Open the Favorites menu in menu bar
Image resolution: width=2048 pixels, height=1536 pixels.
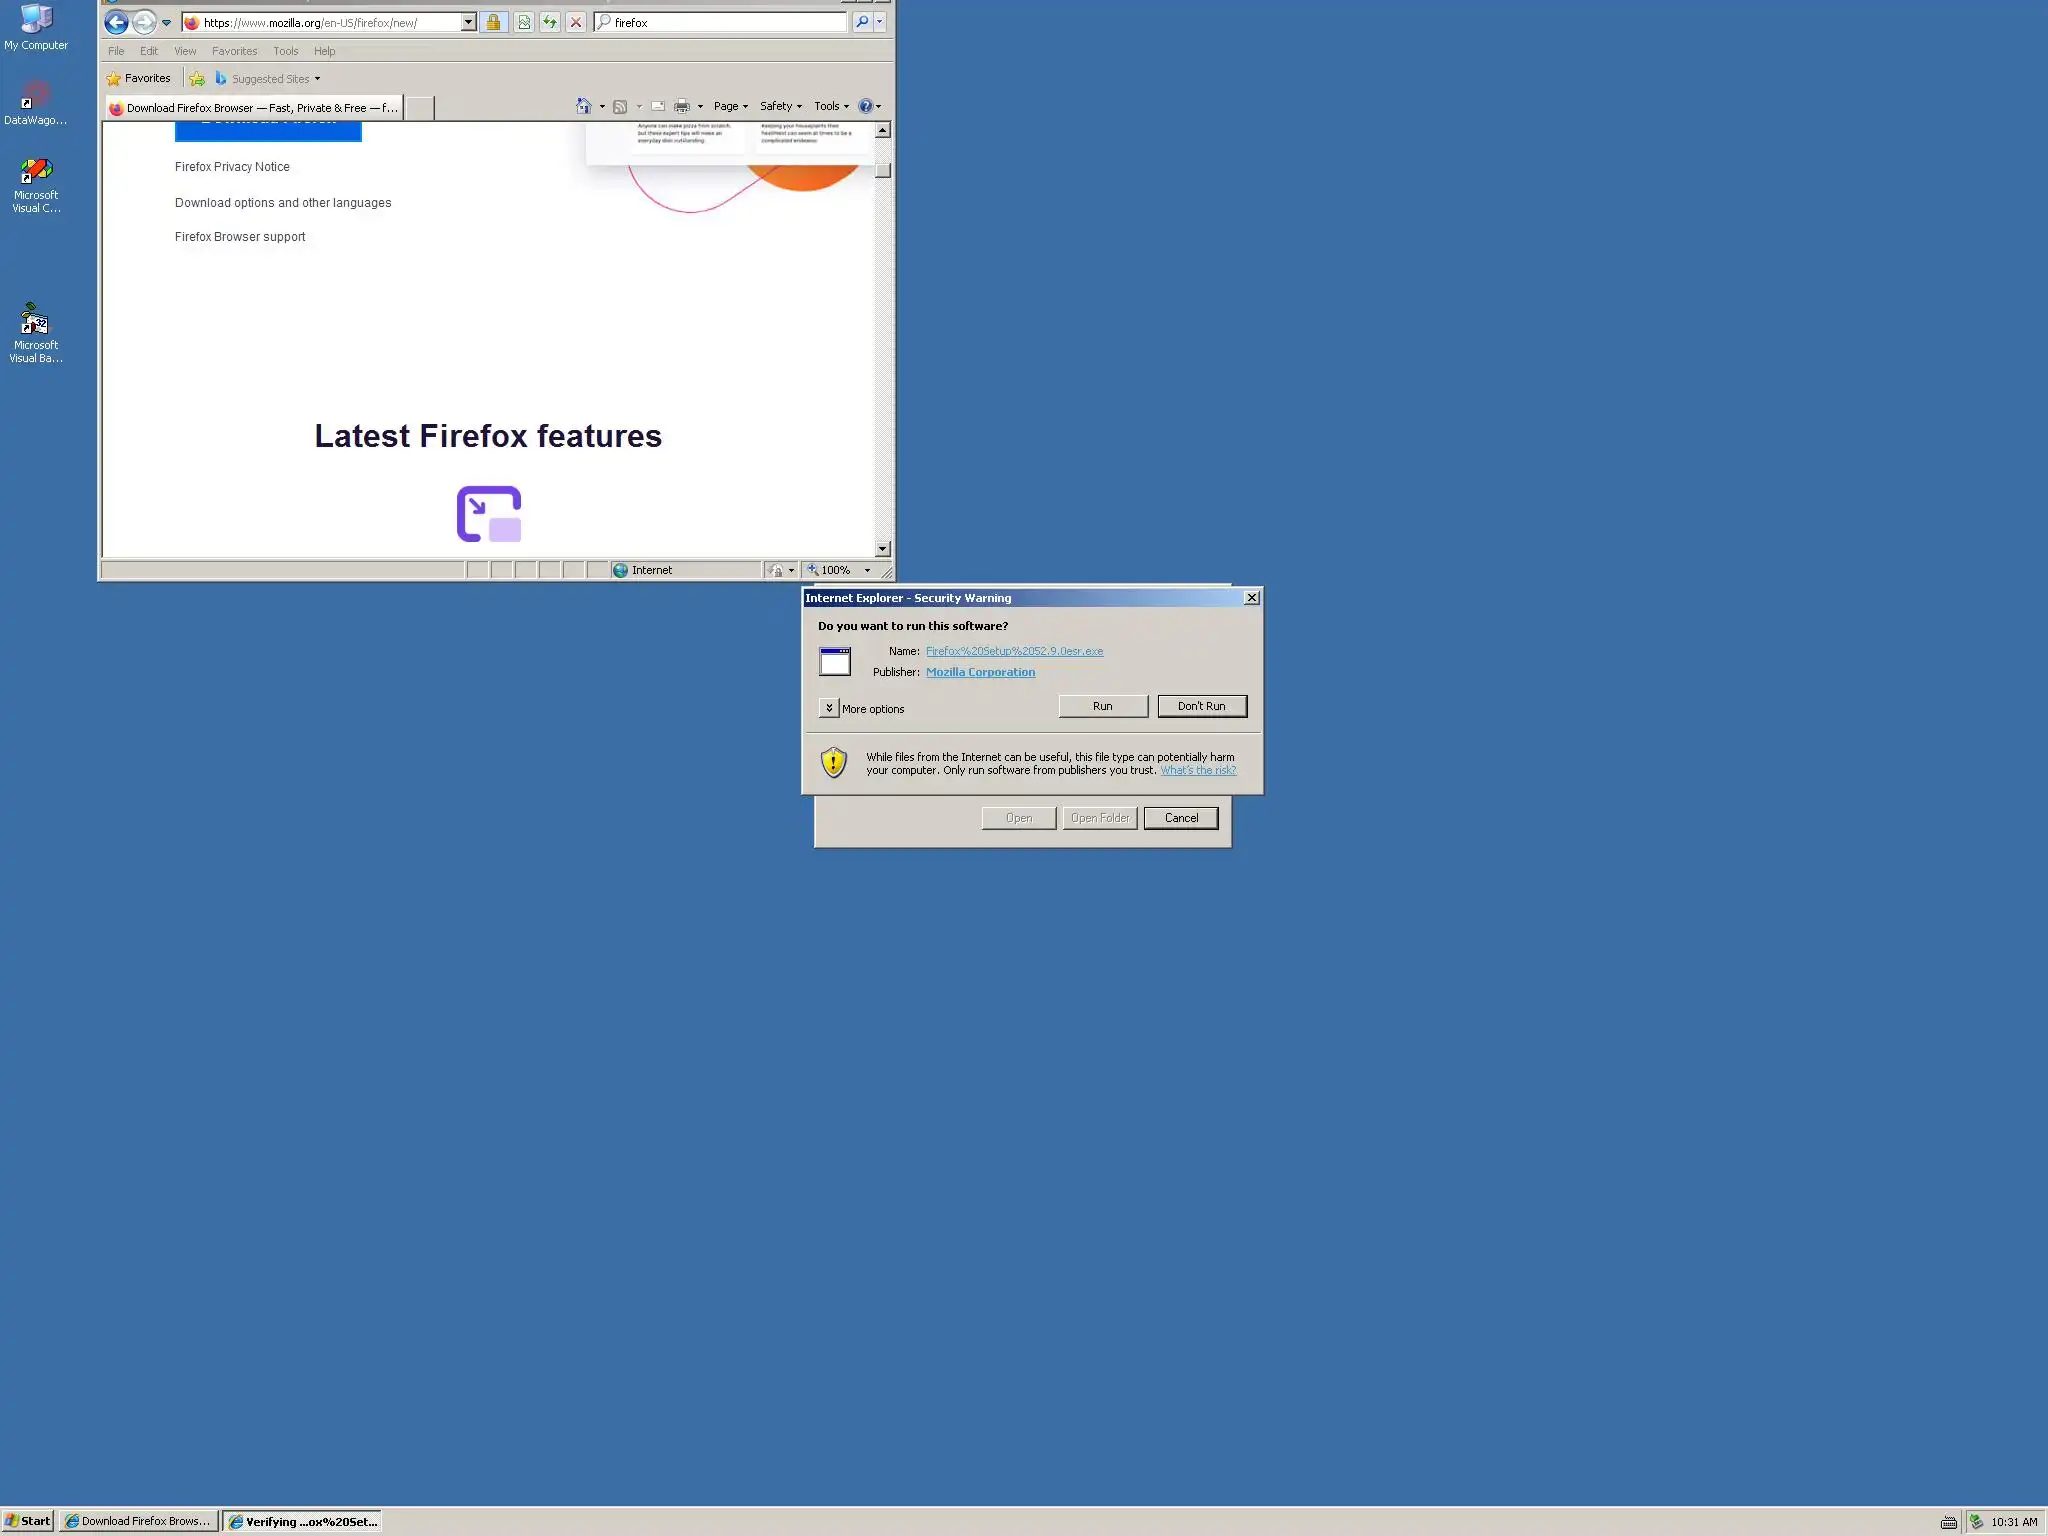[x=234, y=51]
